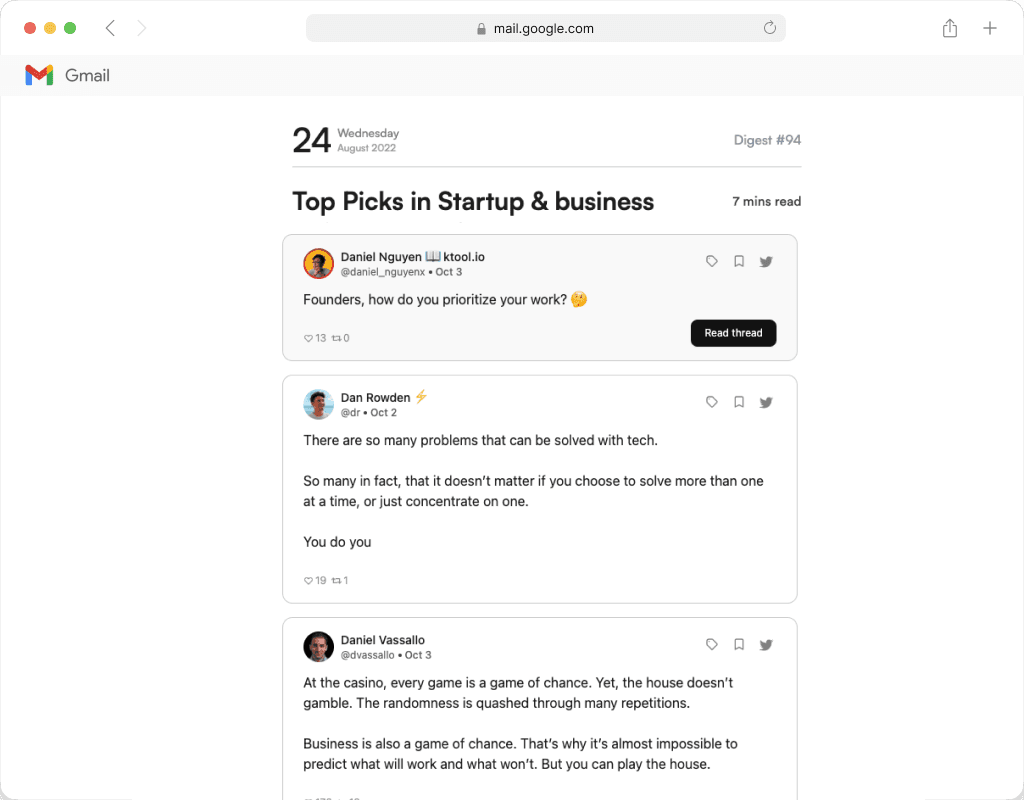Click the Read thread button
Screen dimensions: 1024x800
tap(733, 333)
